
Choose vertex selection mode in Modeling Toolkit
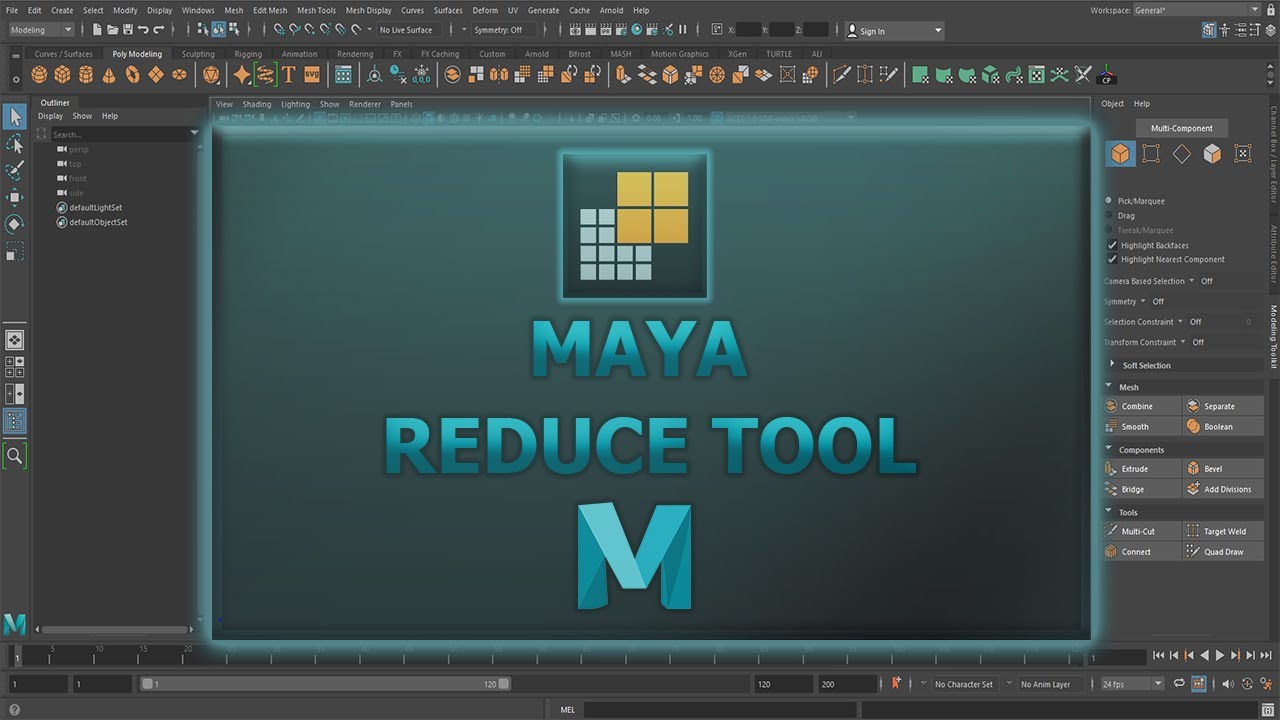click(x=1151, y=154)
